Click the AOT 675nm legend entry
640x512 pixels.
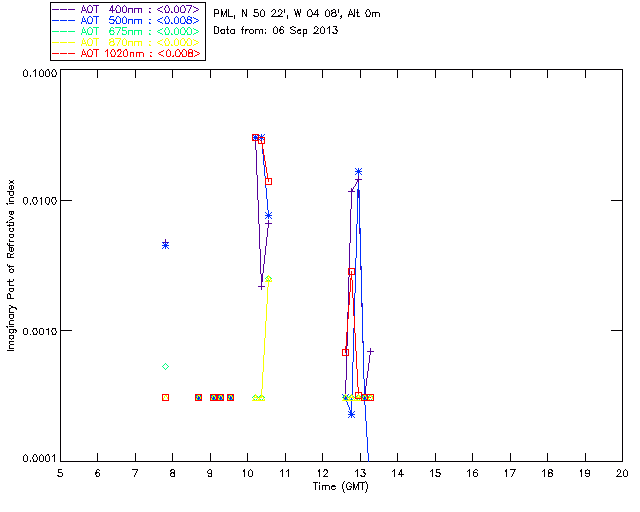[127, 31]
